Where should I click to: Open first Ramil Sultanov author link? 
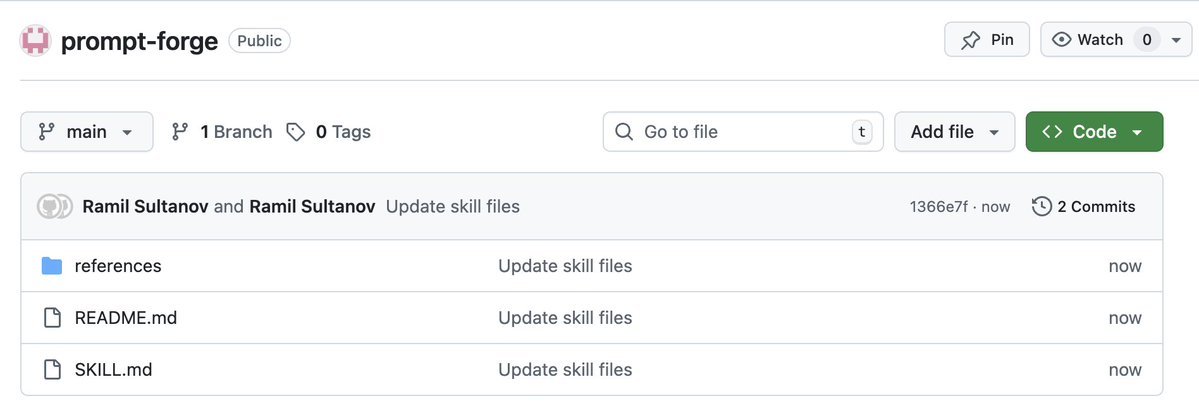click(x=145, y=206)
